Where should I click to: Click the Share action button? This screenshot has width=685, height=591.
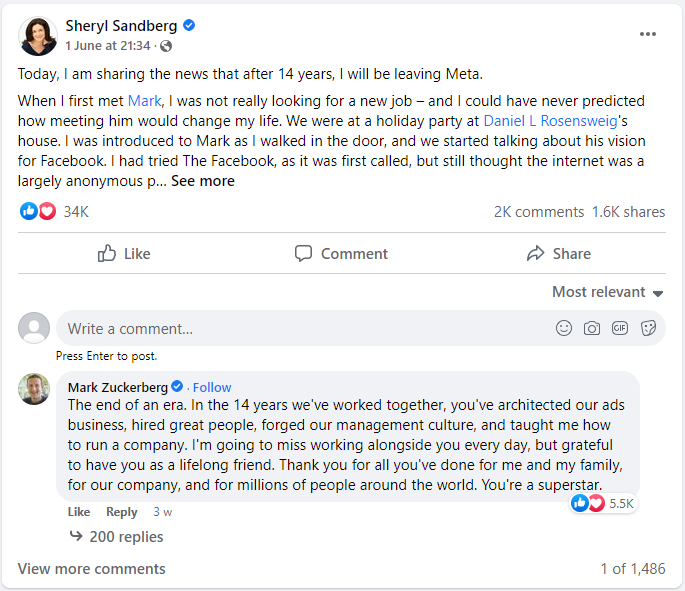click(558, 254)
